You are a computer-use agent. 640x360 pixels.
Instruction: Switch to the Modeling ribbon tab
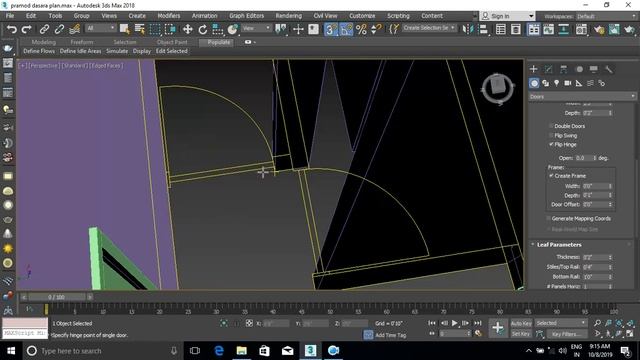[43, 42]
